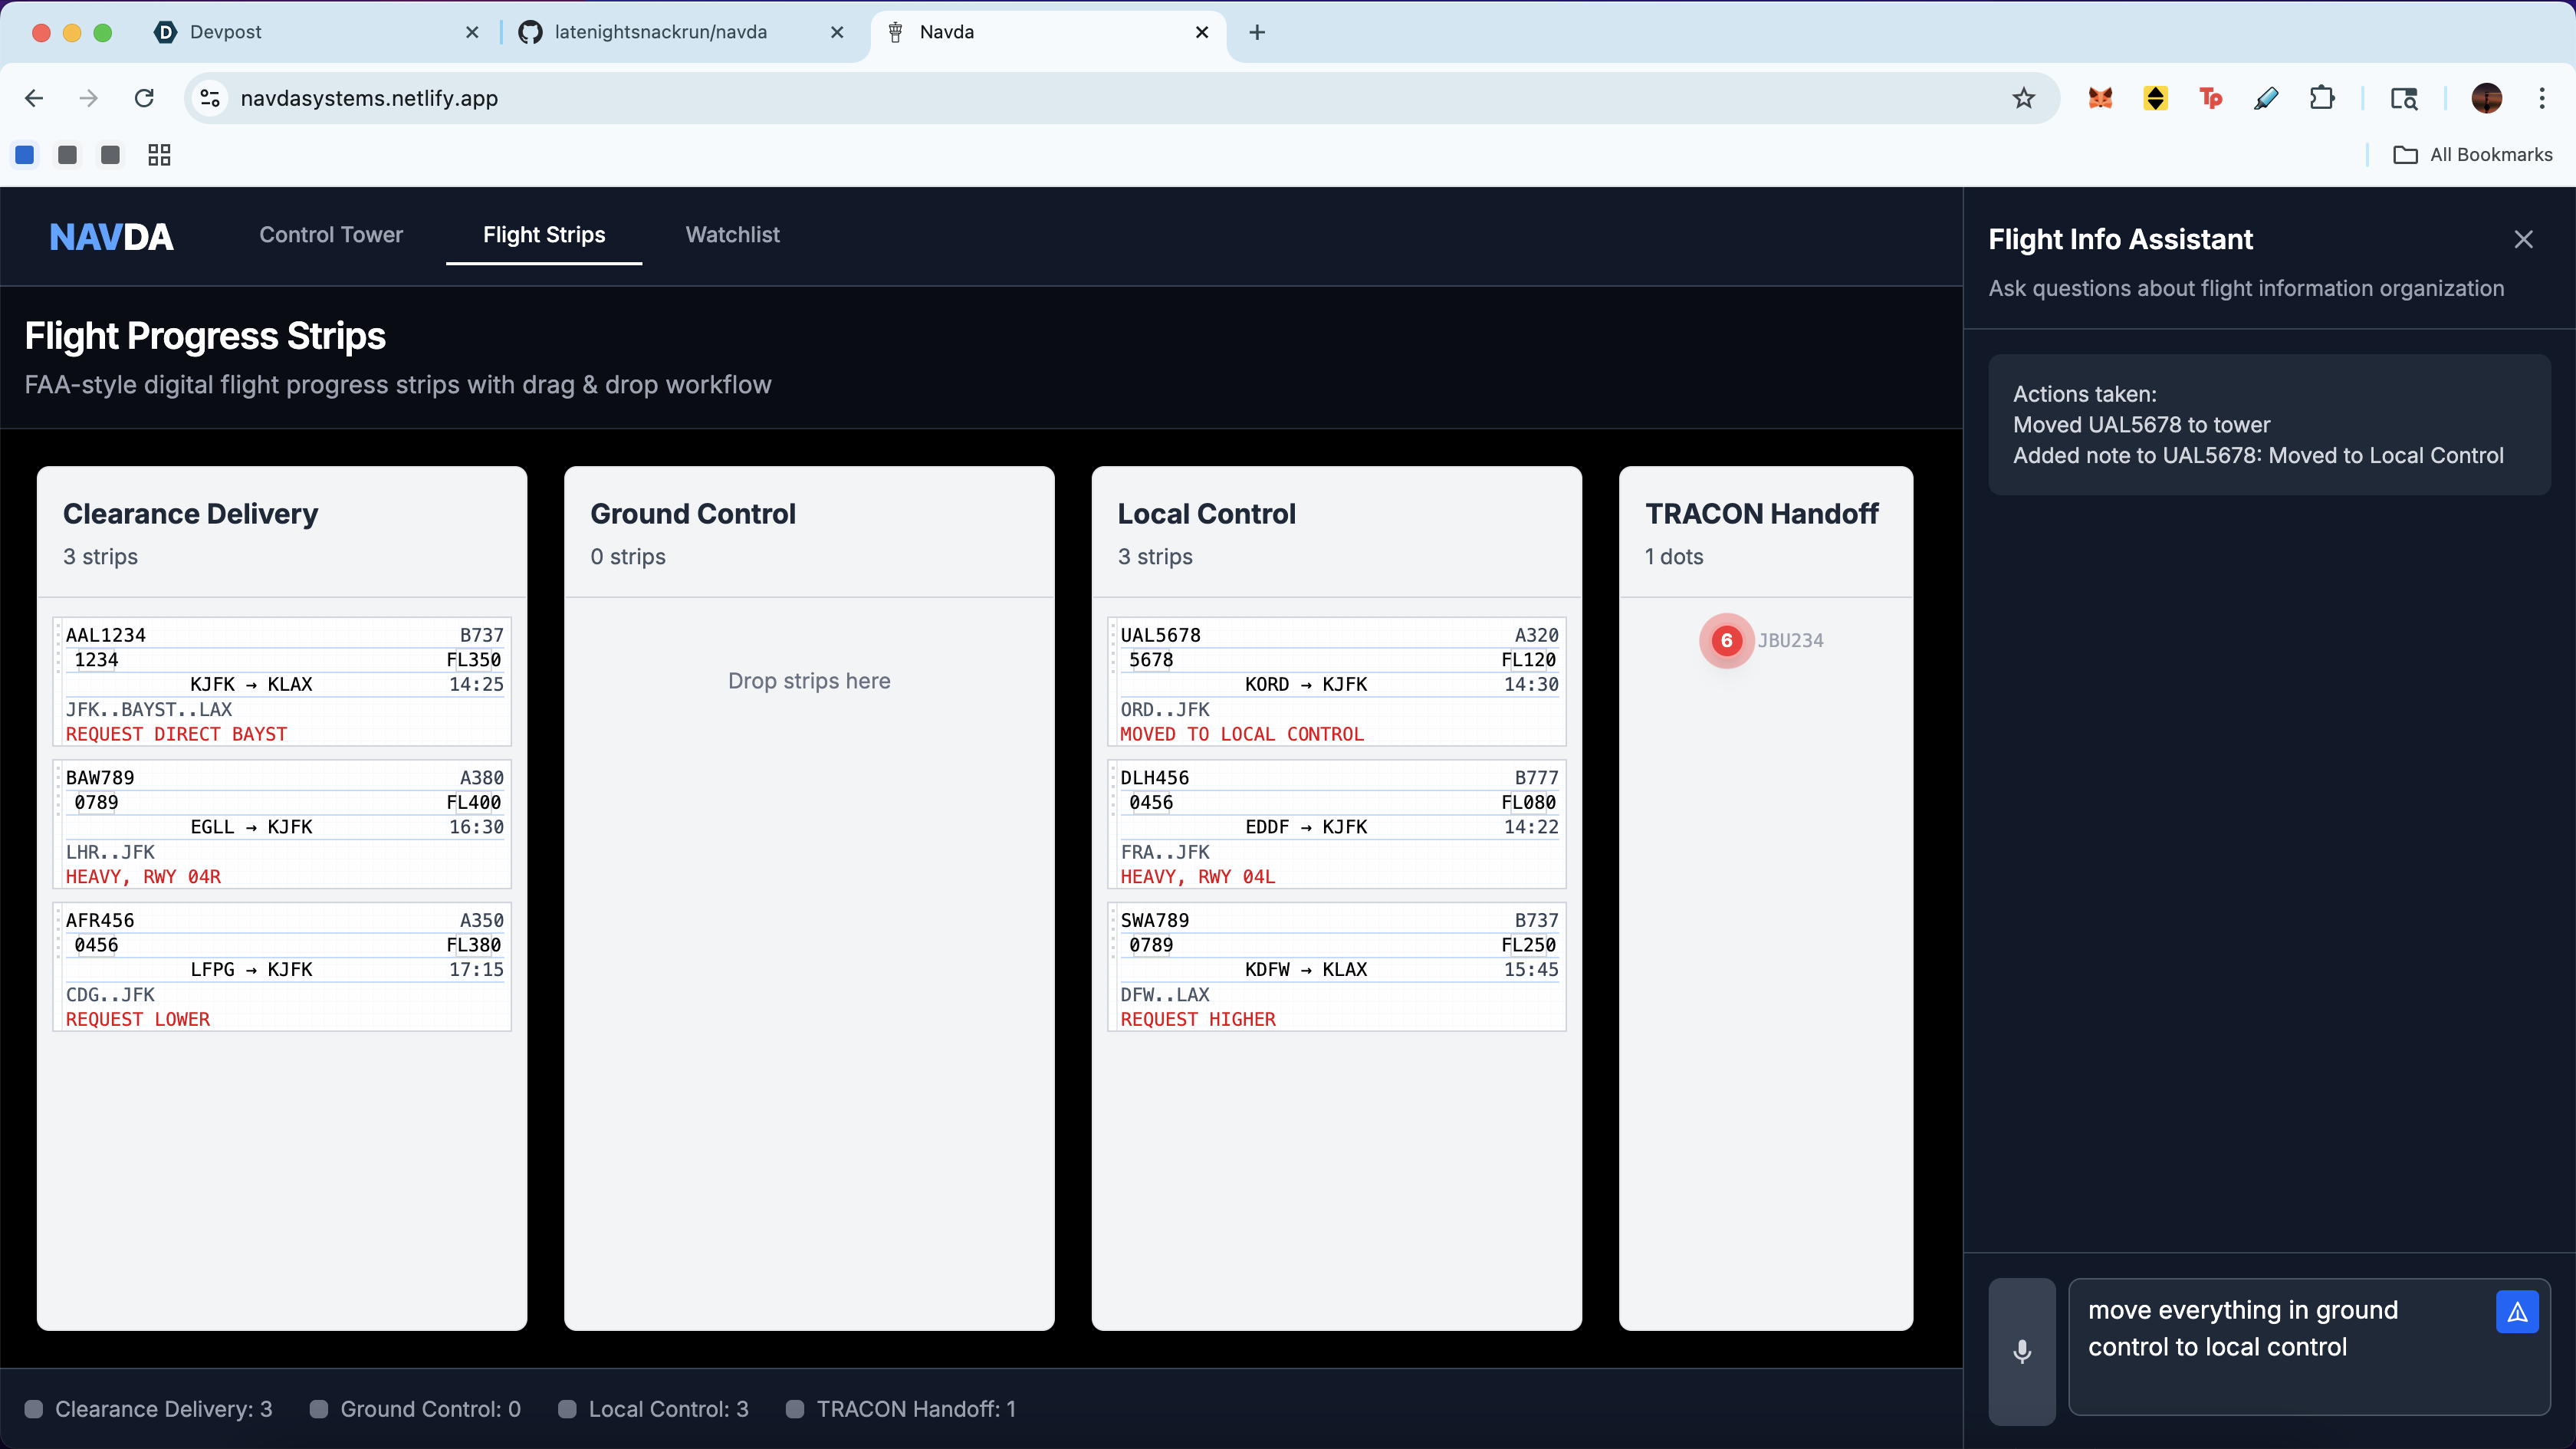Click the NAVDA logo link

pos(111,237)
